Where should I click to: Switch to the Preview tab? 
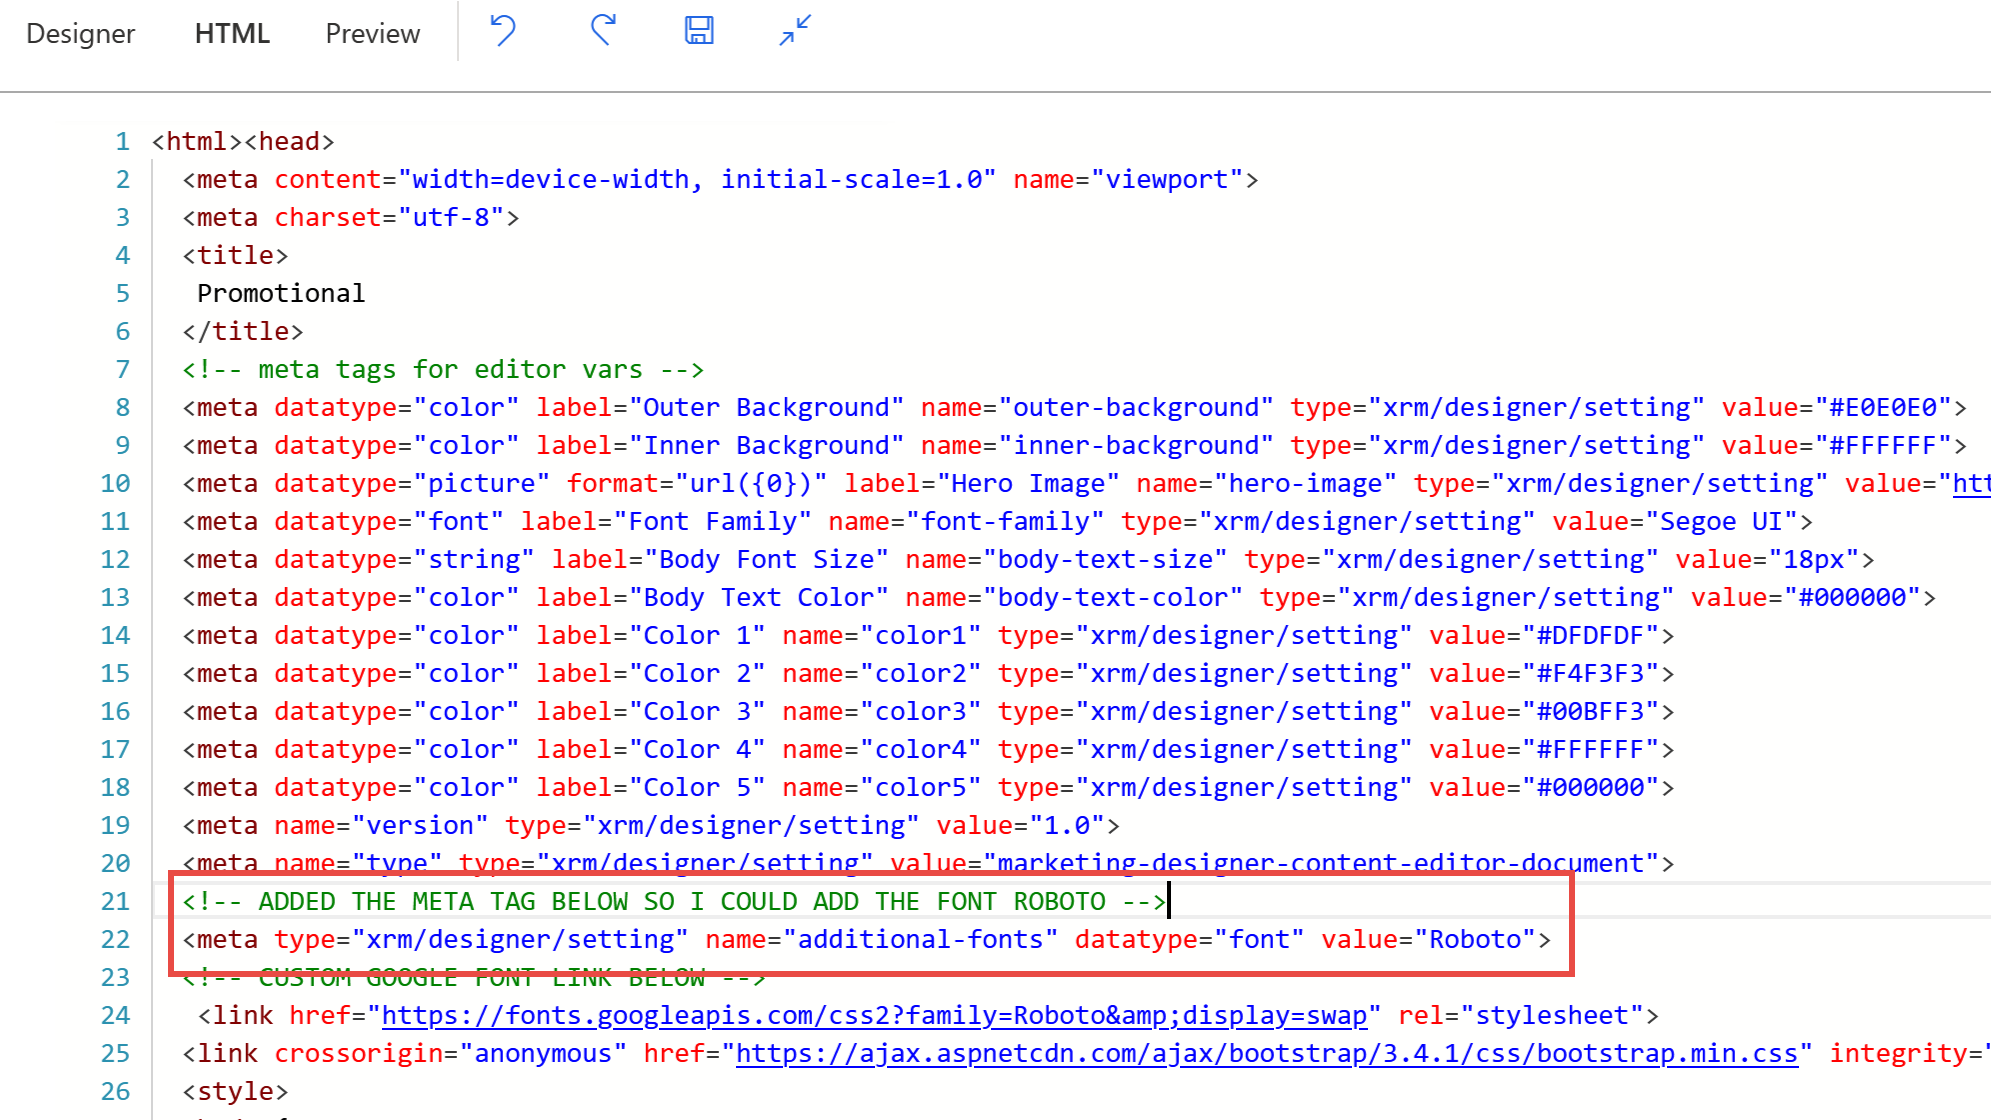372,33
